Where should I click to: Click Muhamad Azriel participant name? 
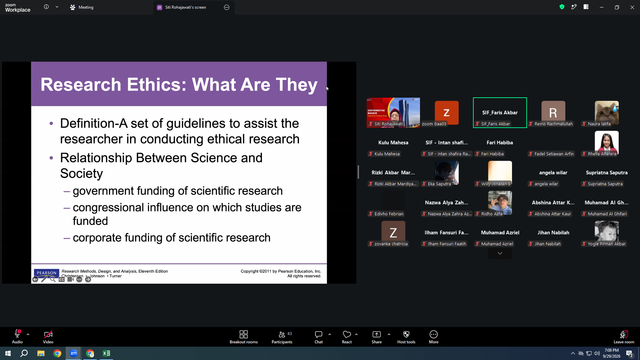500,233
